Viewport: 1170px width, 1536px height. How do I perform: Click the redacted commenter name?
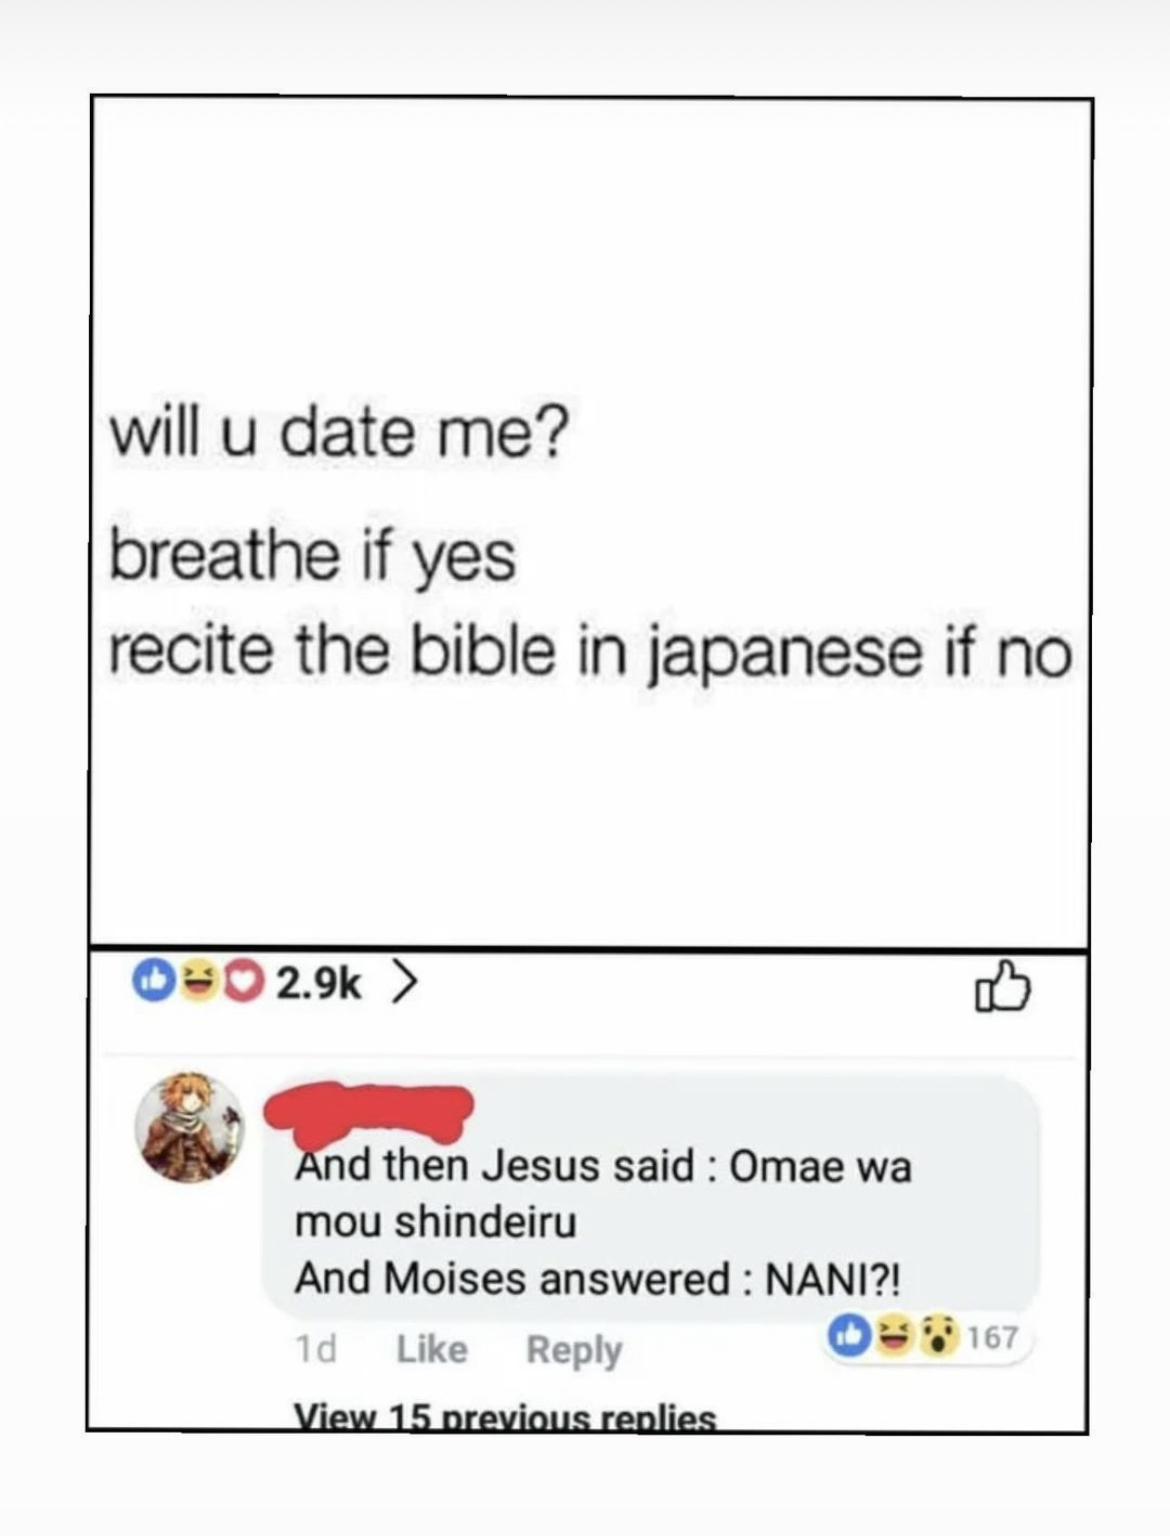368,1113
